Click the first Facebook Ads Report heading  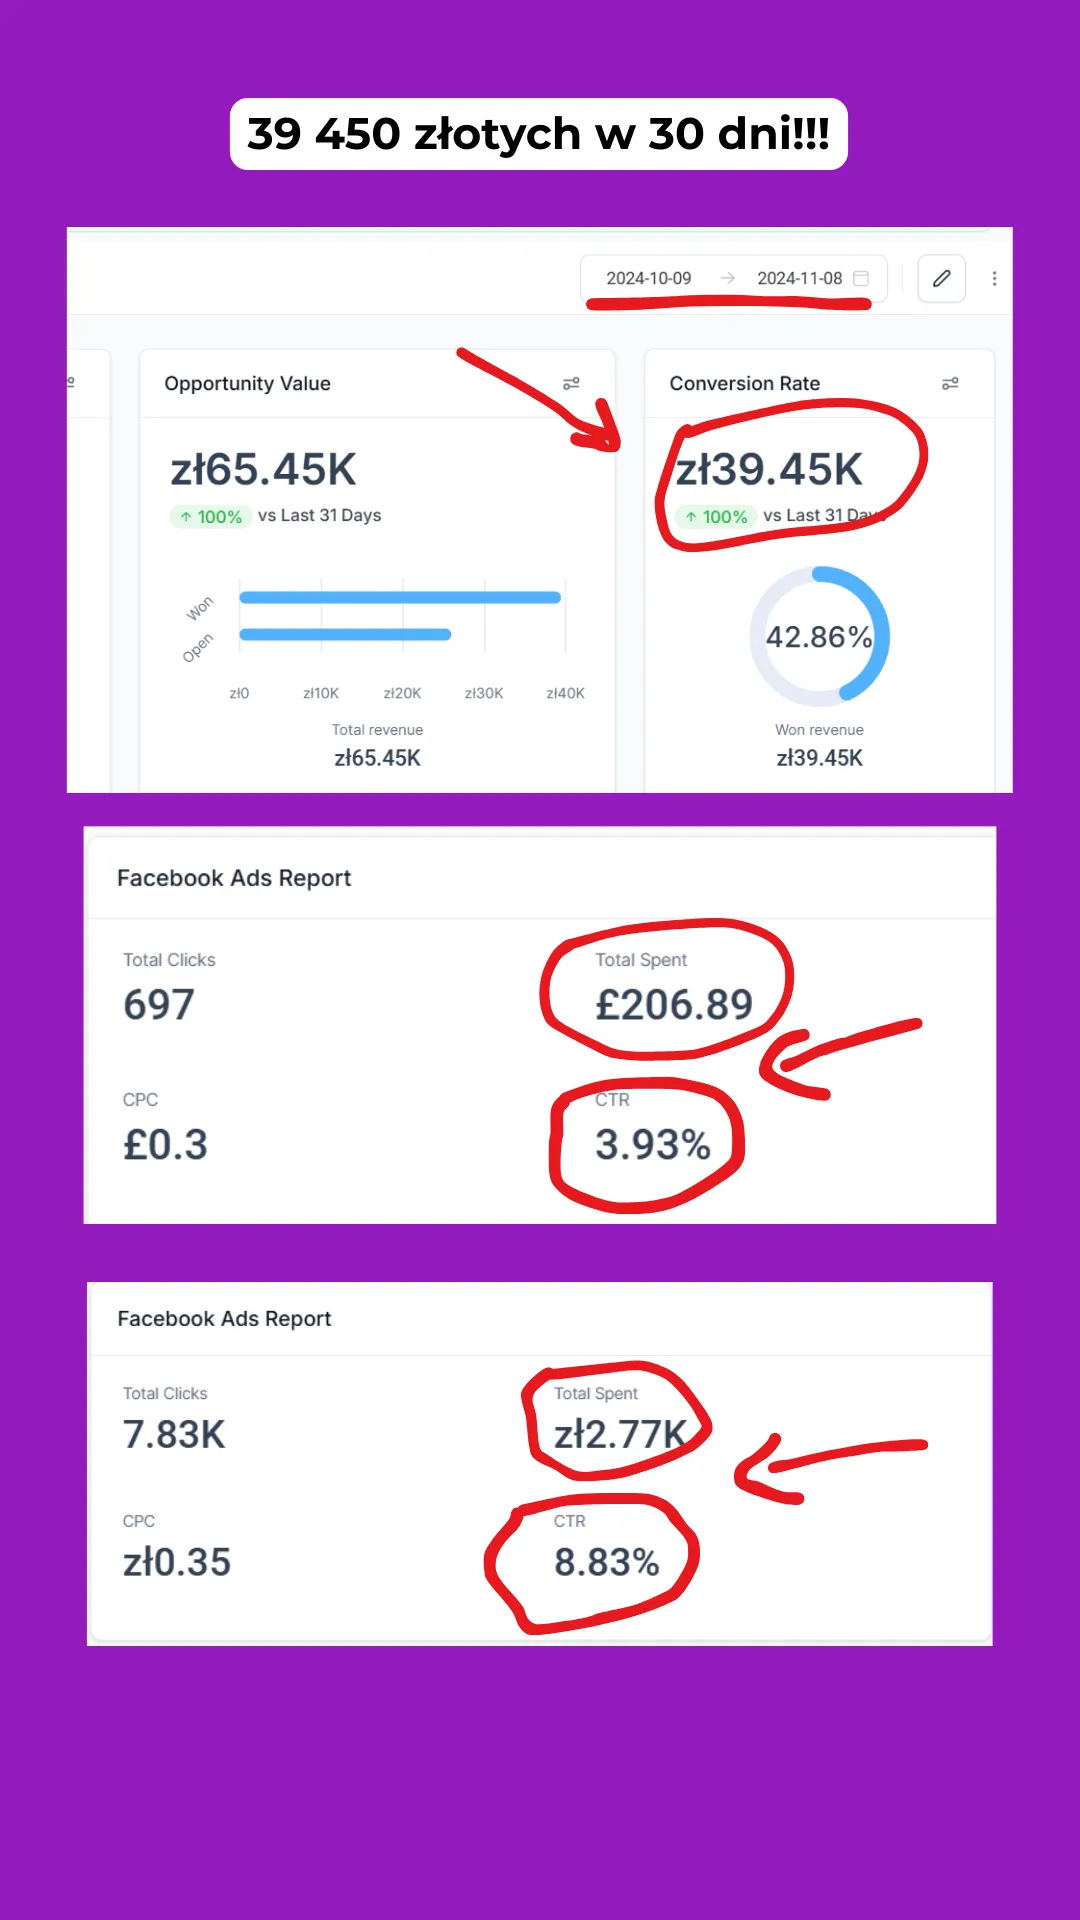234,878
